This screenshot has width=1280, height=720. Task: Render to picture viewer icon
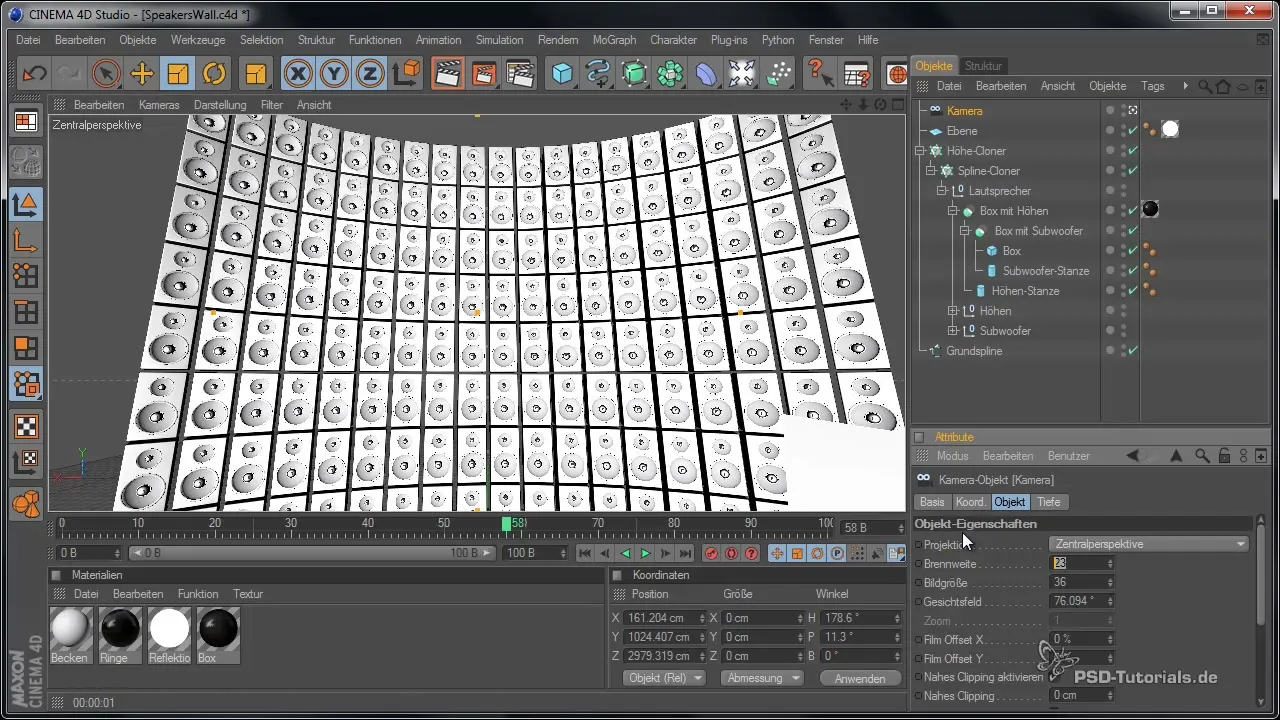(483, 74)
